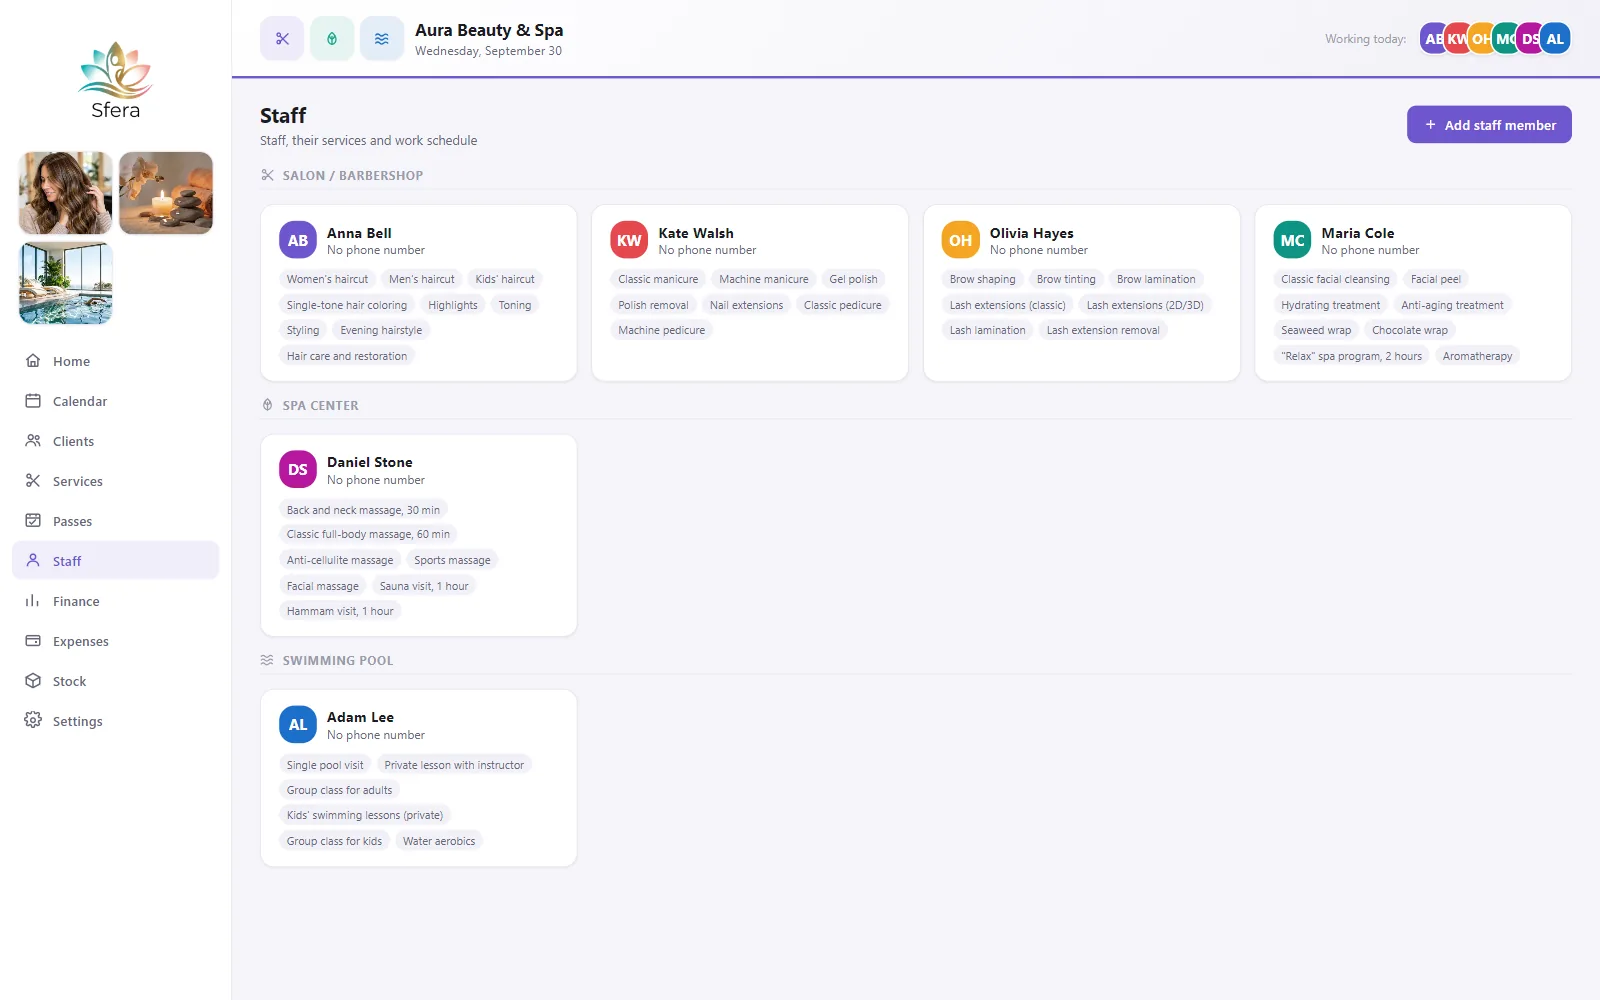1600x1000 pixels.
Task: Click the Calendar icon in the sidebar
Action: pyautogui.click(x=33, y=401)
